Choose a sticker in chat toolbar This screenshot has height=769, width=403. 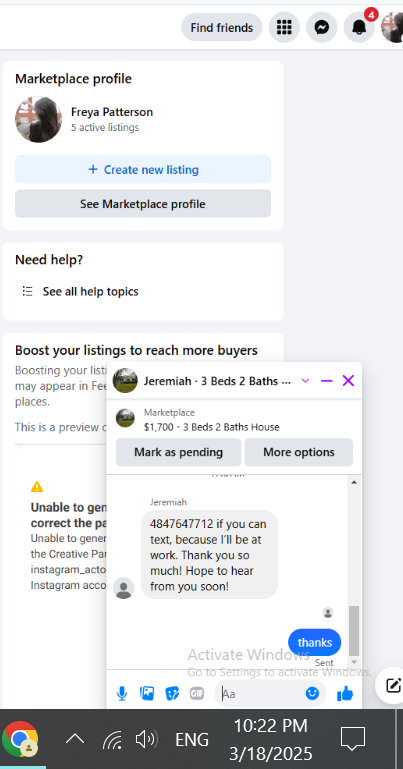pos(172,693)
